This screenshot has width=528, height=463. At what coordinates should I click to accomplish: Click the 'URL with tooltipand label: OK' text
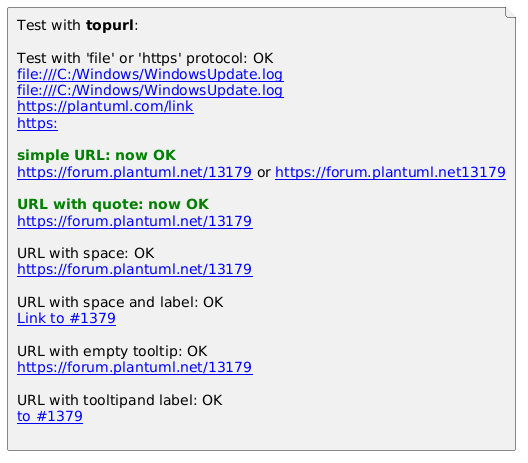tap(120, 400)
